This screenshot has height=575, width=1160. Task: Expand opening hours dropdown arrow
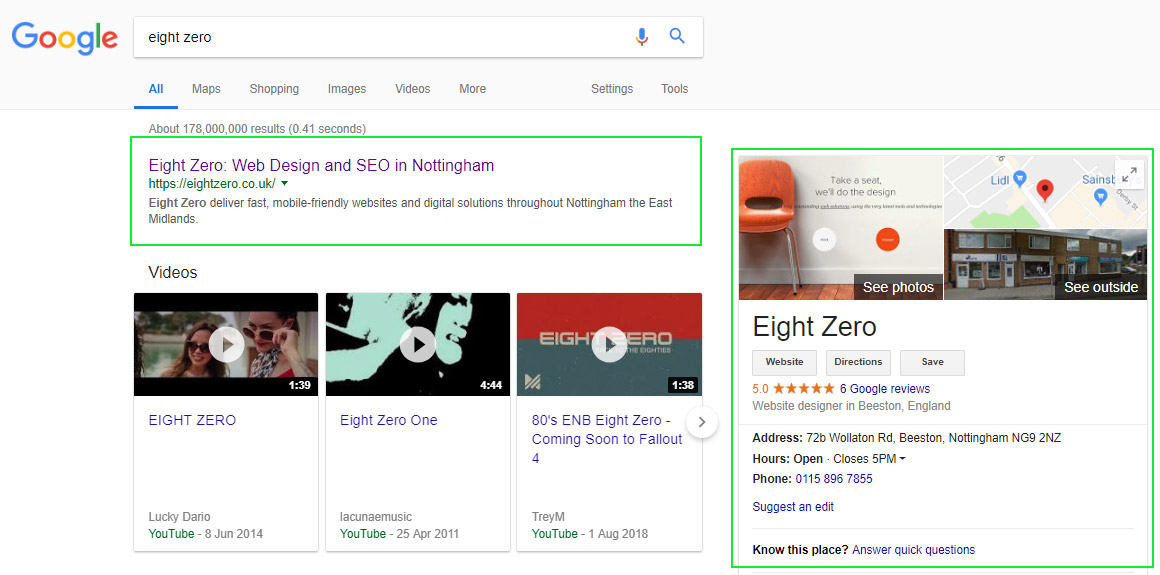tap(902, 459)
